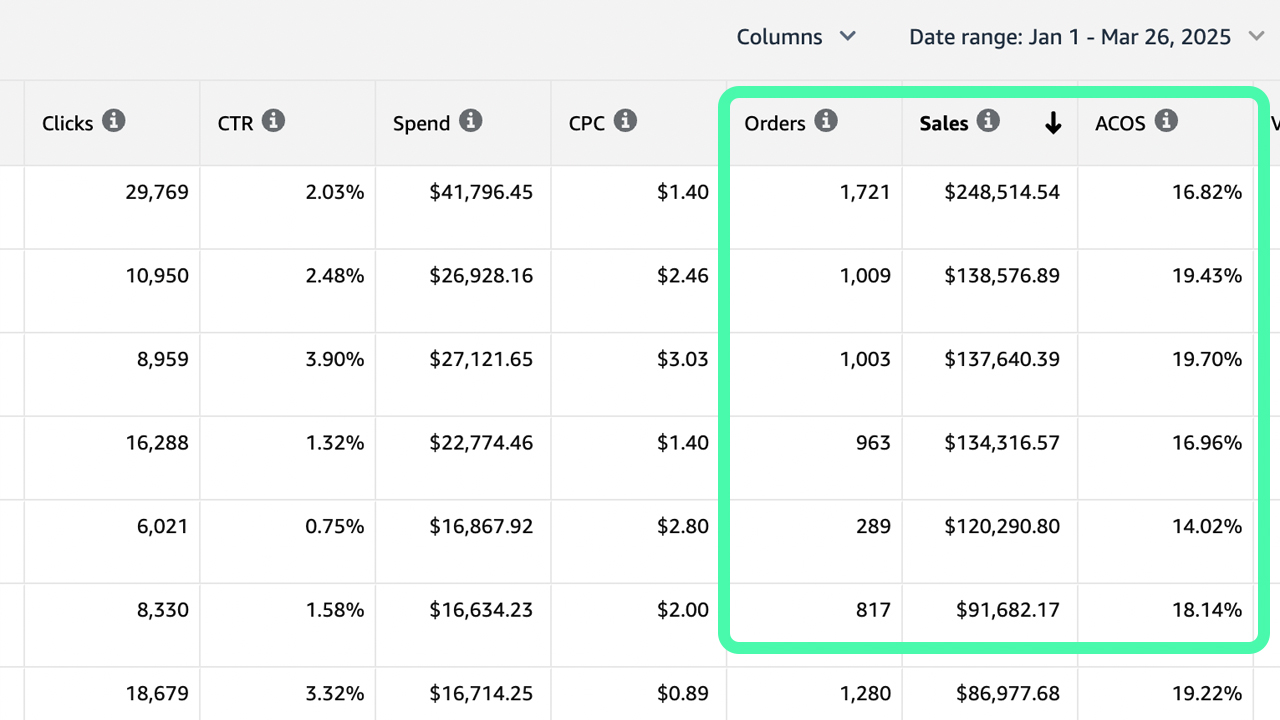Open the CPC column info tooltip
Image resolution: width=1280 pixels, height=720 pixels.
[x=627, y=122]
